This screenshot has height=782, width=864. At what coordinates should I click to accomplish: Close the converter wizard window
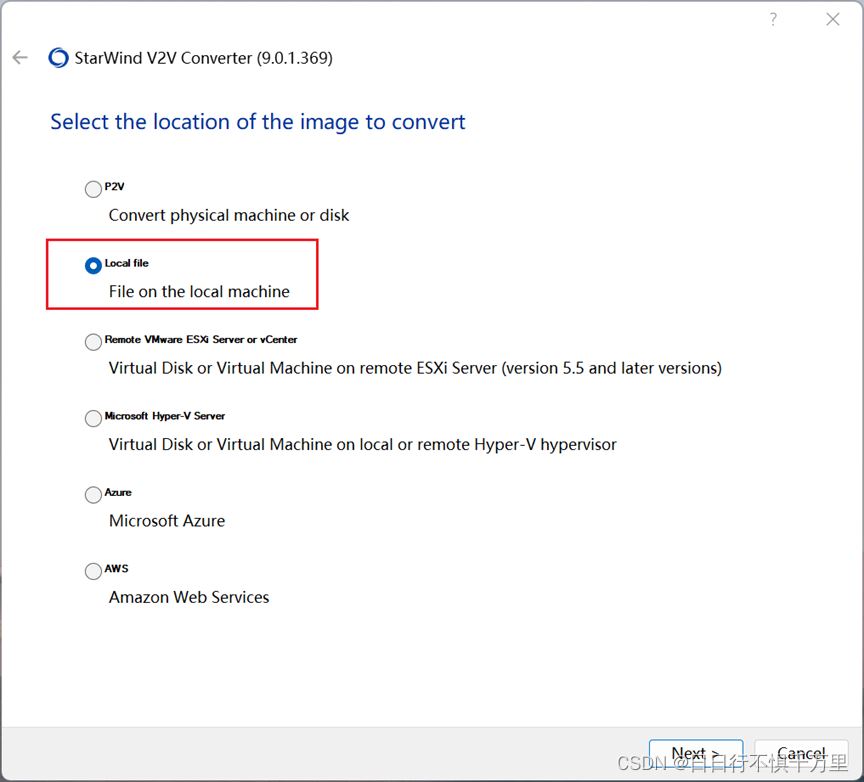click(832, 20)
